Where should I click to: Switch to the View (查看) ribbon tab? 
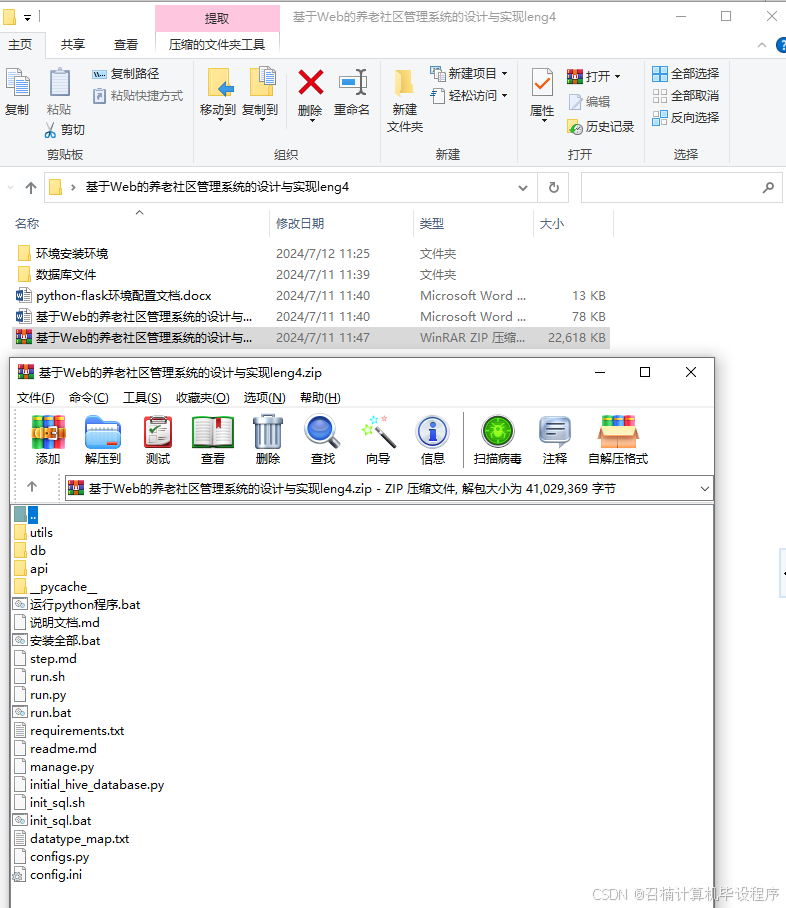(126, 45)
